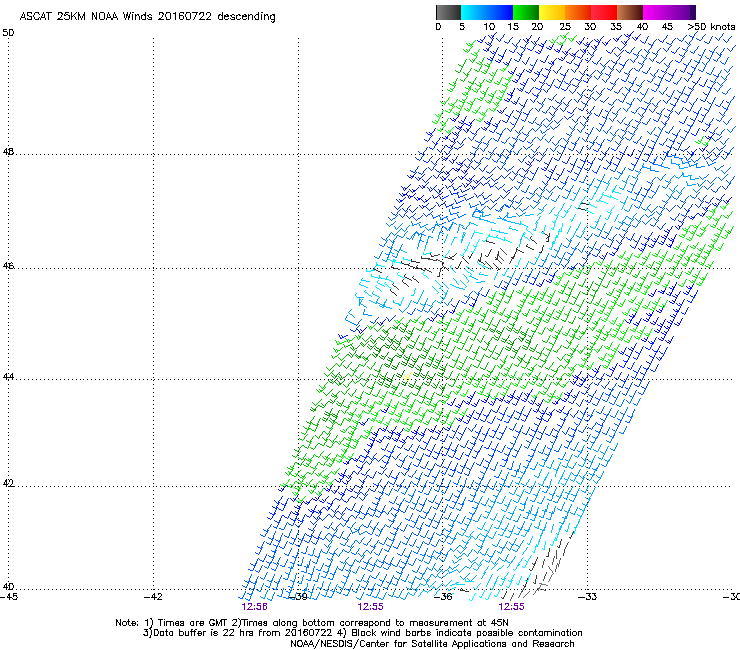This screenshot has width=740, height=650.
Task: Pick the brown 35-40 knots legend segment
Action: coord(630,12)
